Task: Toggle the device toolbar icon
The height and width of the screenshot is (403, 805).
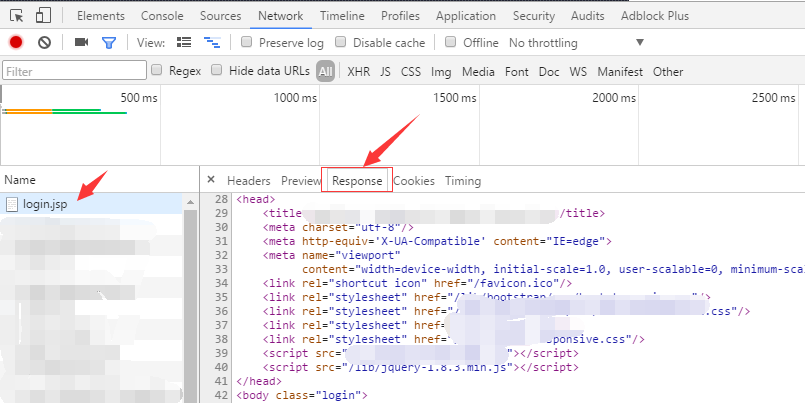Action: (x=44, y=16)
